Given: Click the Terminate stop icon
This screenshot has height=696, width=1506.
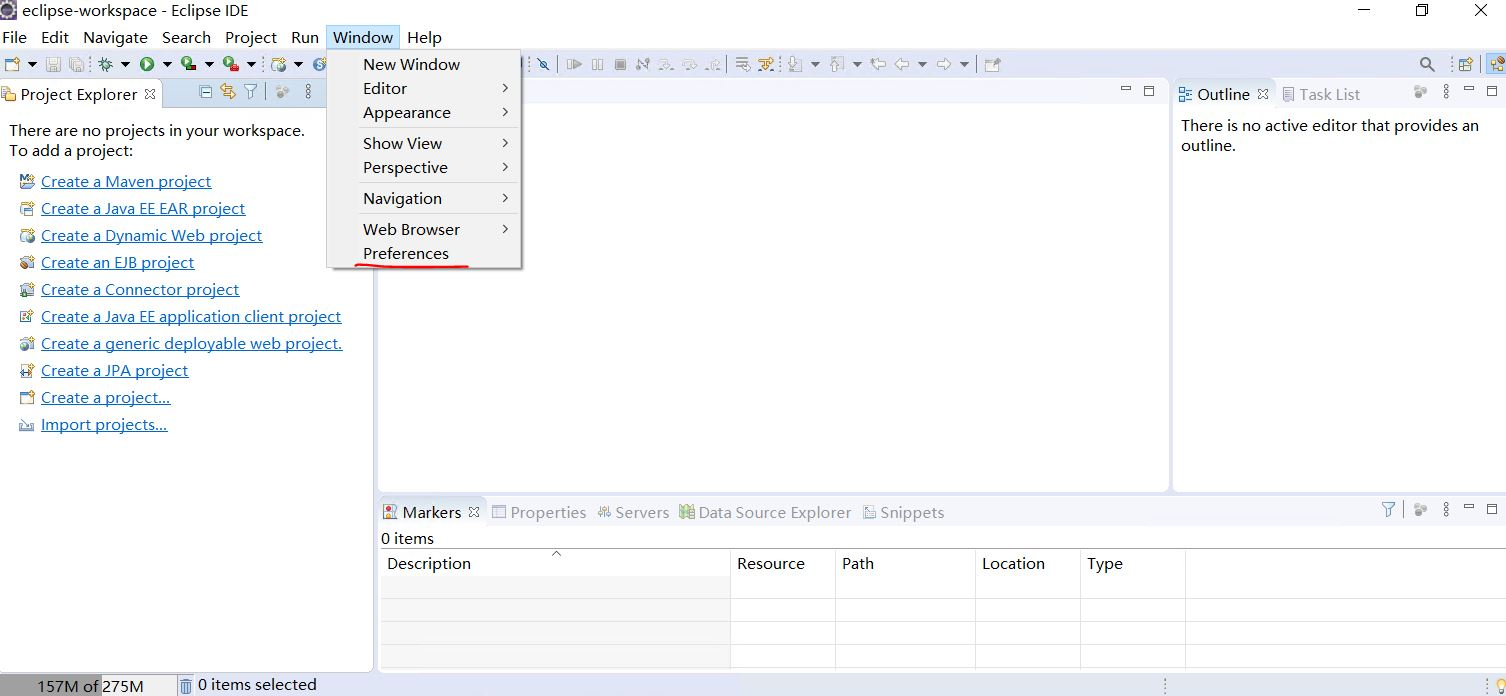Looking at the screenshot, I should (620, 64).
